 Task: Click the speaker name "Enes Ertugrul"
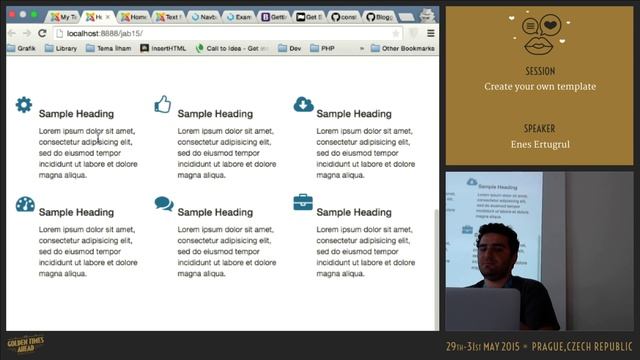click(540, 144)
